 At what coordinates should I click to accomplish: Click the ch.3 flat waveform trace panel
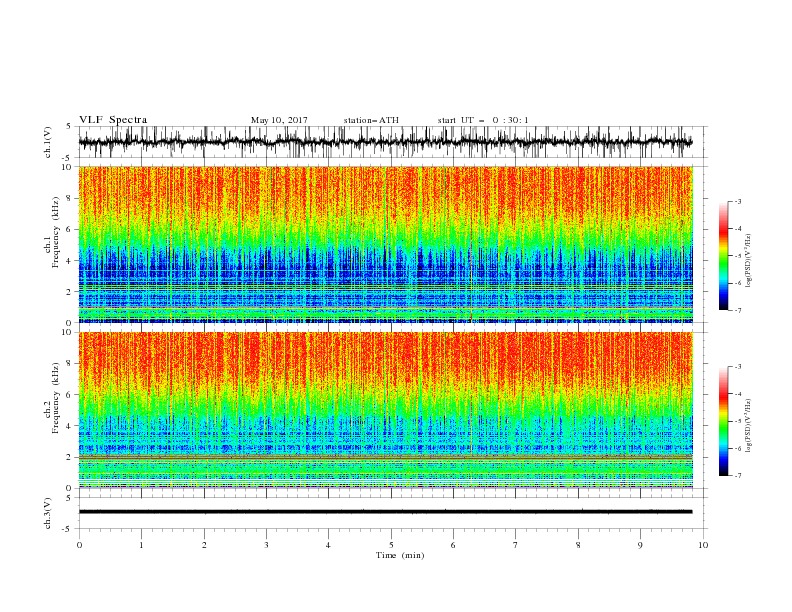tap(393, 513)
